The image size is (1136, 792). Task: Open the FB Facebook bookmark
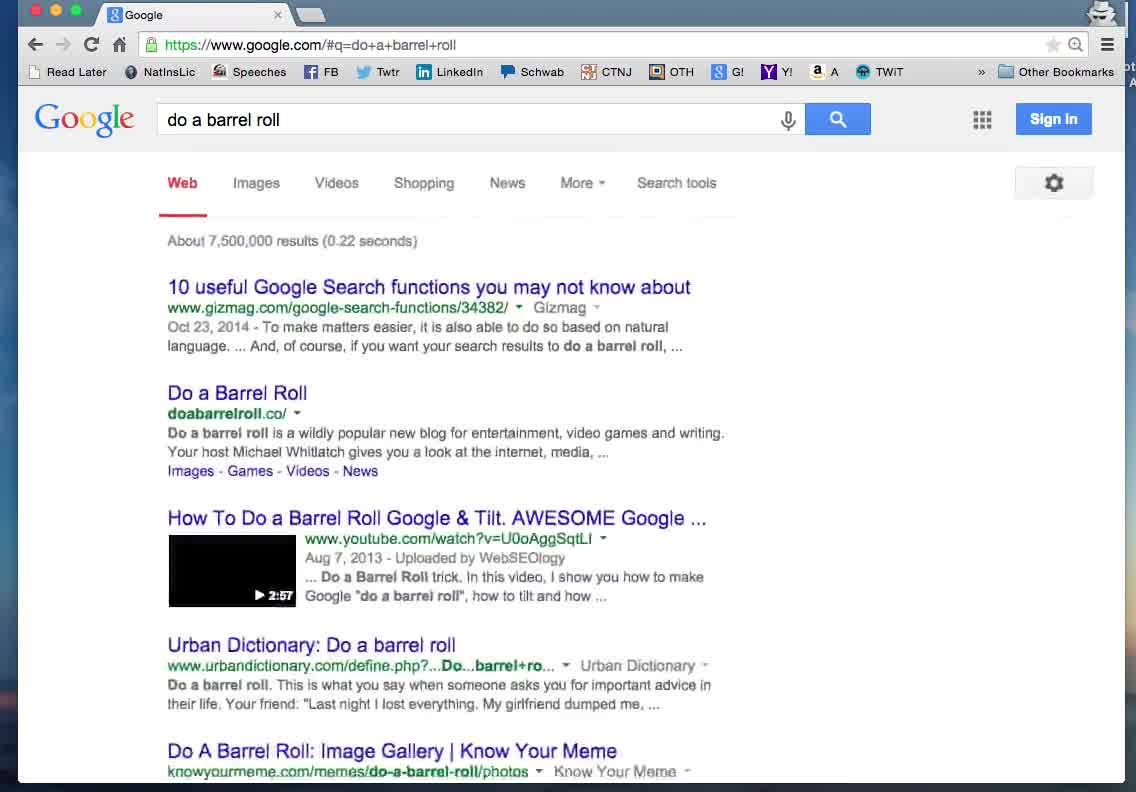coord(321,72)
